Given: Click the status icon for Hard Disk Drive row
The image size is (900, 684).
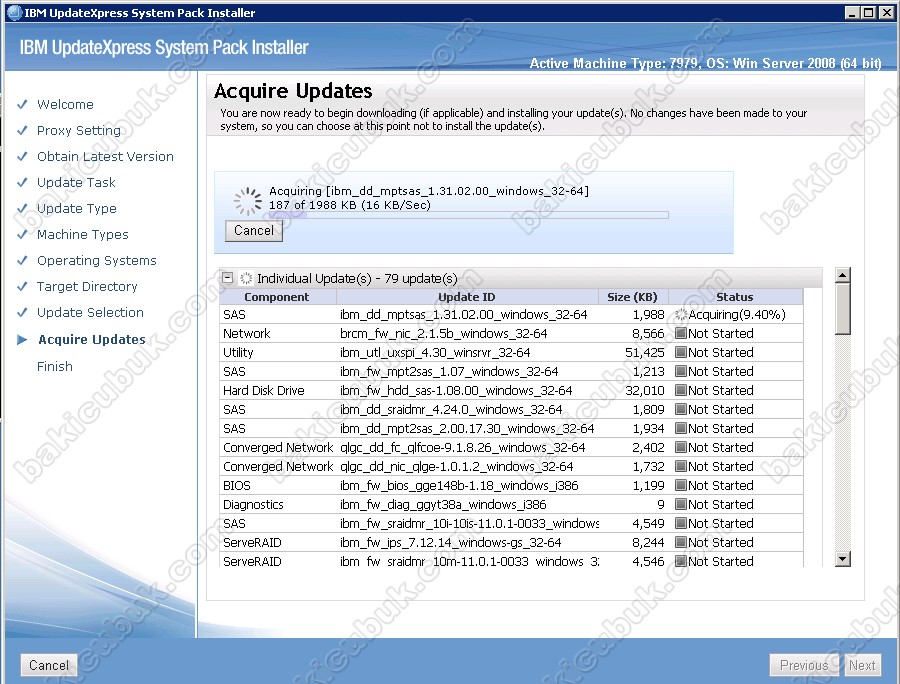Looking at the screenshot, I should (681, 390).
